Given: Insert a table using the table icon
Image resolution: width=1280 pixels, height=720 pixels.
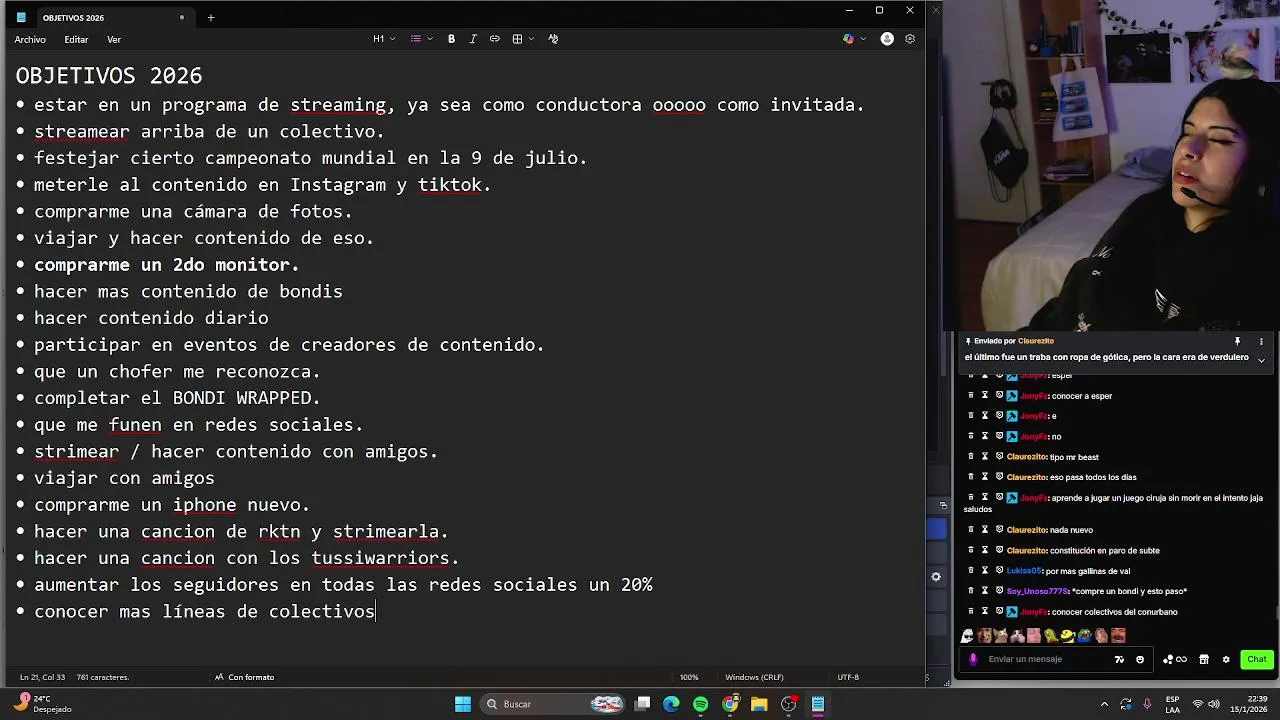Looking at the screenshot, I should (517, 39).
